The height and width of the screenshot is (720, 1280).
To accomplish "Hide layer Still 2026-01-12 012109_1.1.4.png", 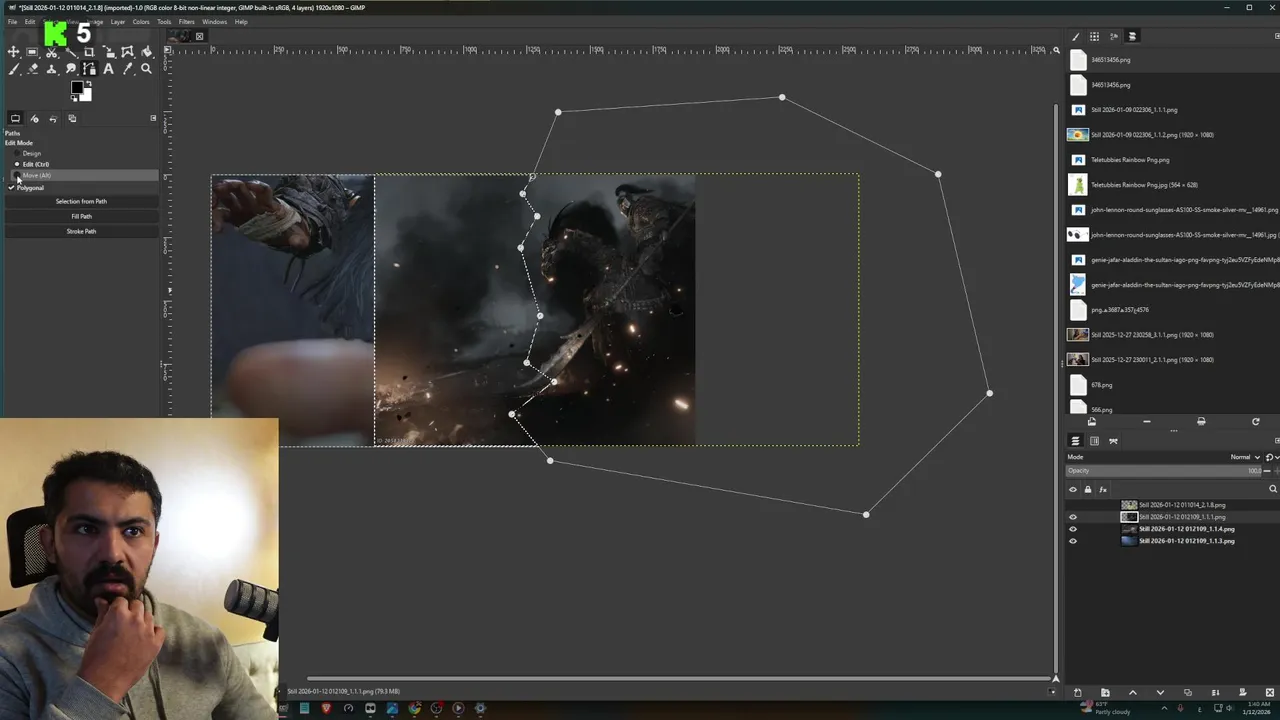I will coord(1073,529).
